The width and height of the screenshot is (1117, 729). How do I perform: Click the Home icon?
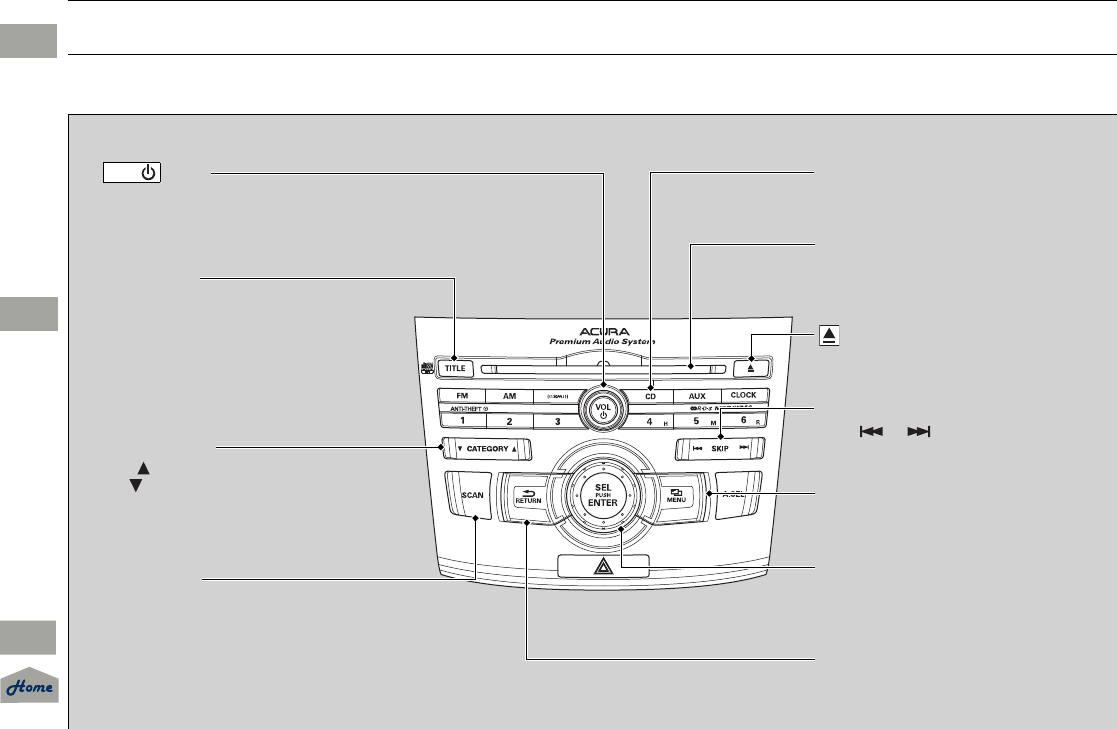click(30, 686)
